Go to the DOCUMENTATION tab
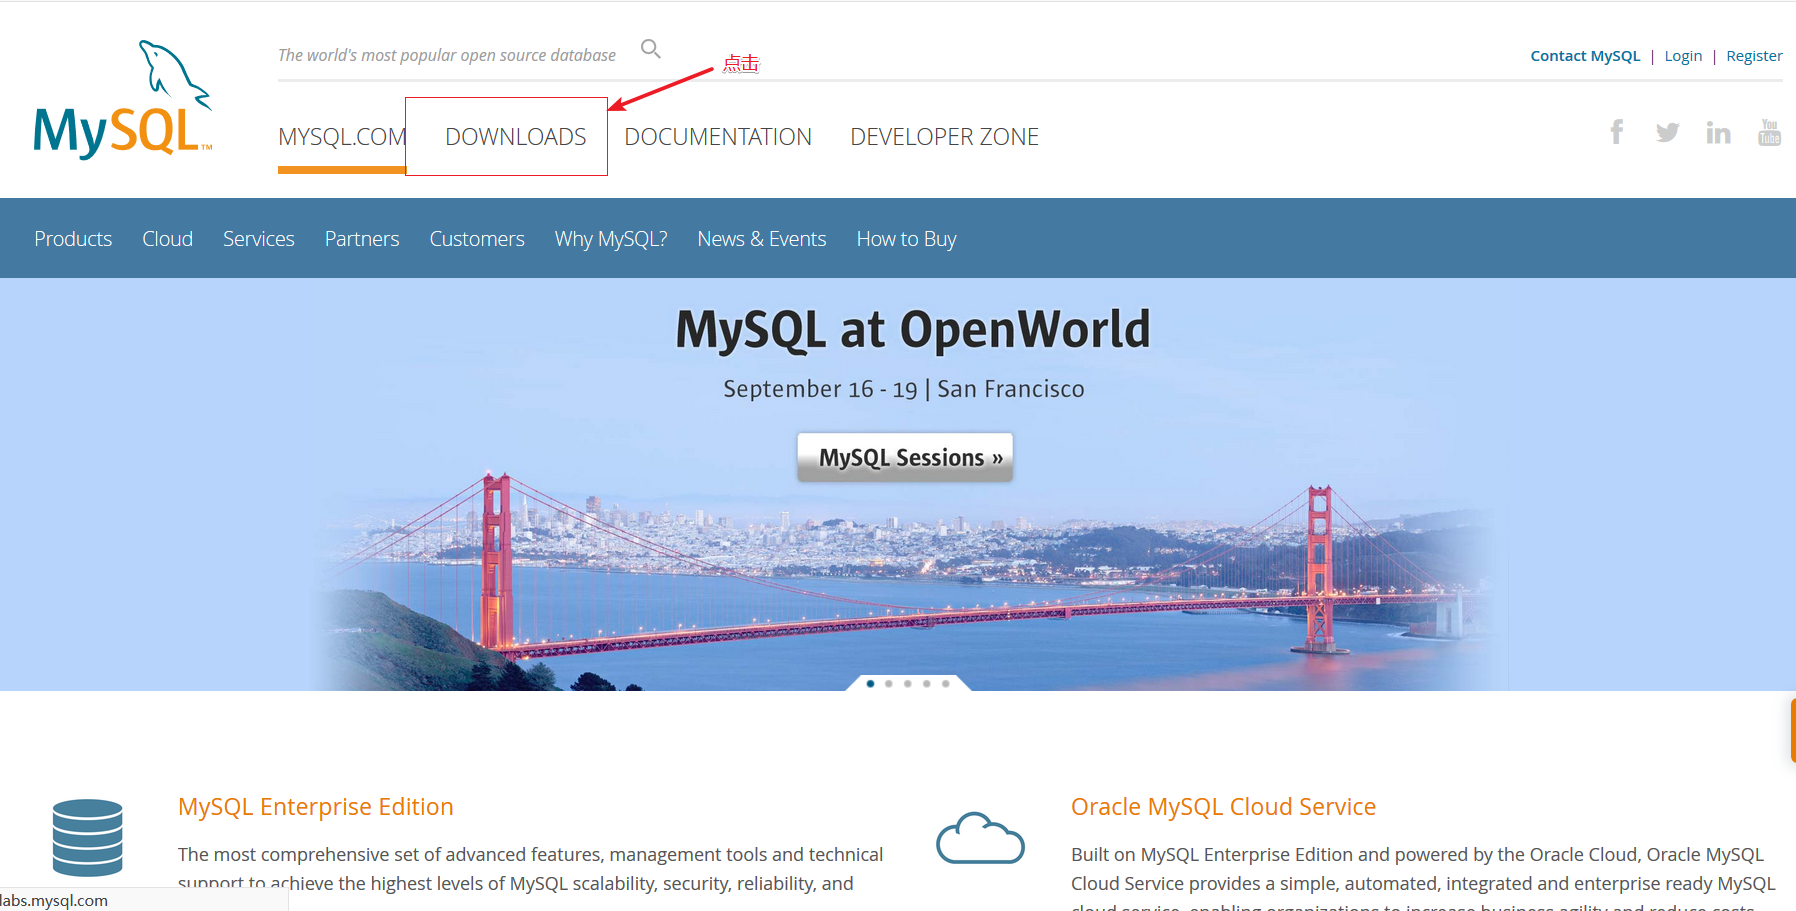This screenshot has width=1796, height=911. pos(718,137)
